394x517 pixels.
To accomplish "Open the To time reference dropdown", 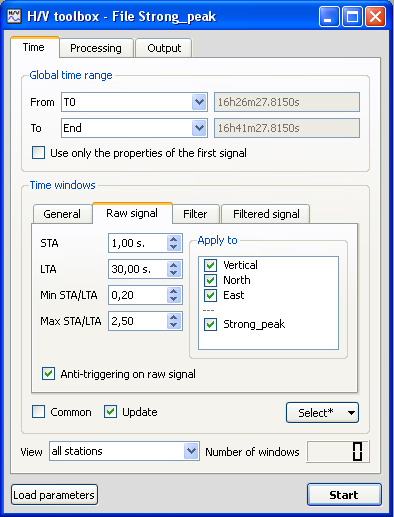I will [199, 128].
